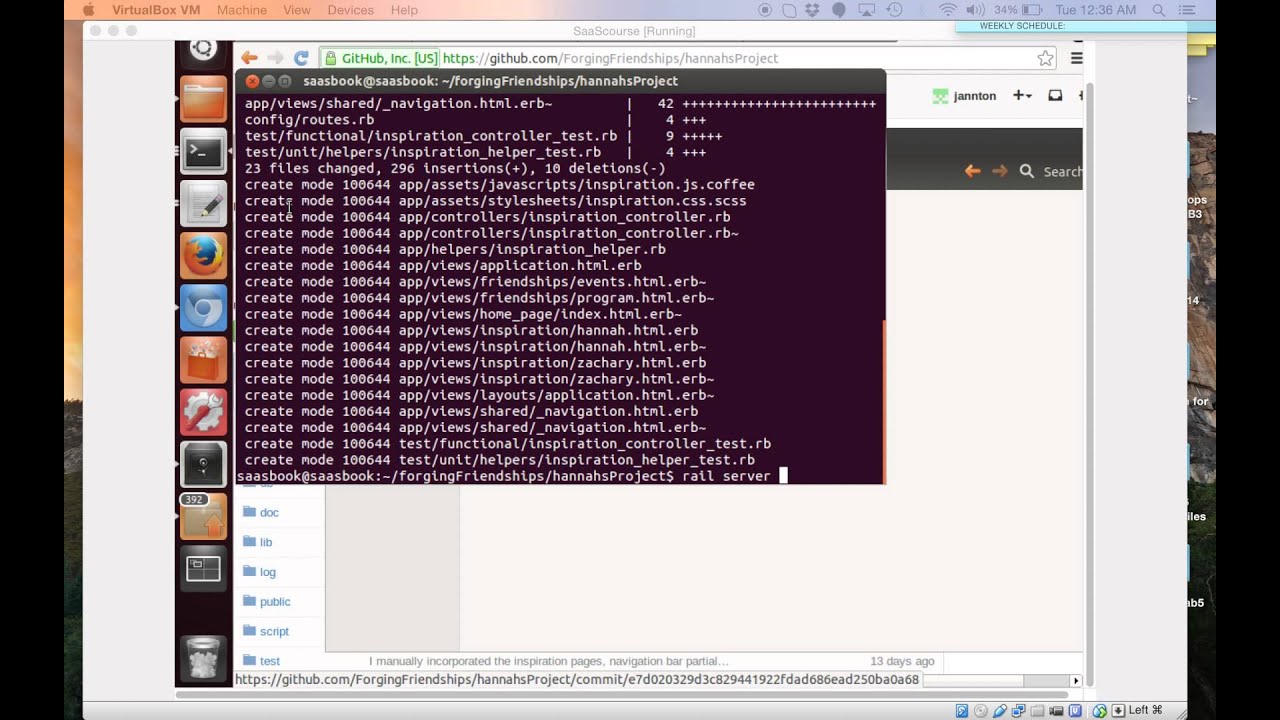Open the Files folder in the Ubuntu launcher

pyautogui.click(x=203, y=100)
